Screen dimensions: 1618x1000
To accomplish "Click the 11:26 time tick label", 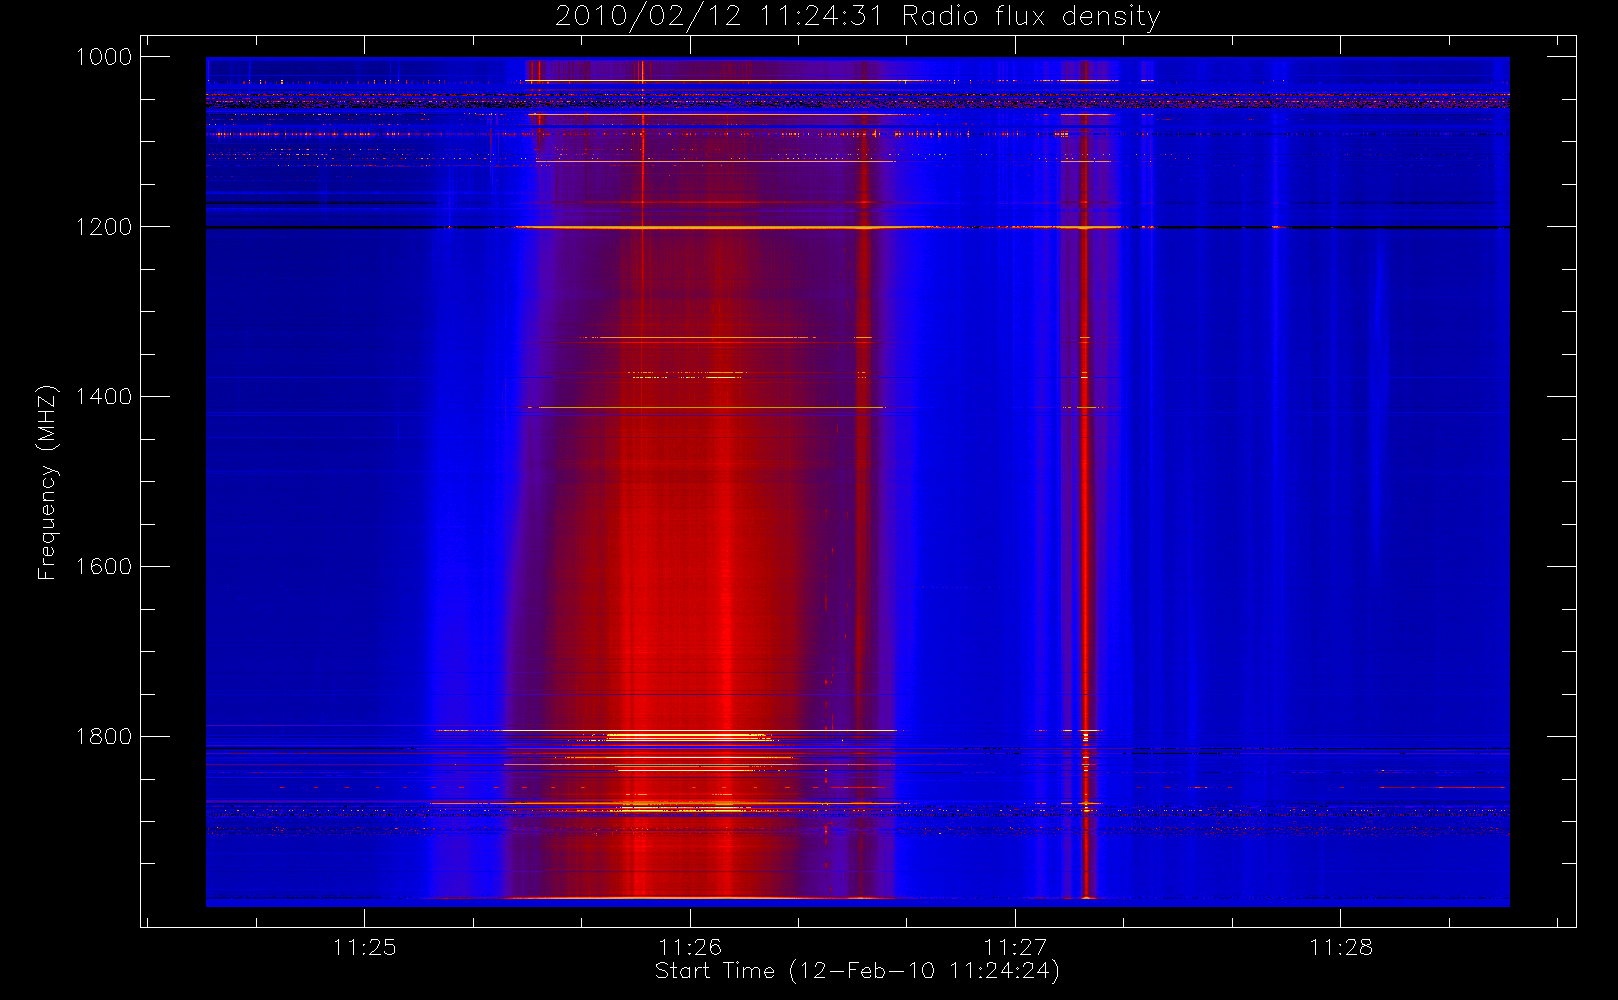I will click(x=690, y=947).
